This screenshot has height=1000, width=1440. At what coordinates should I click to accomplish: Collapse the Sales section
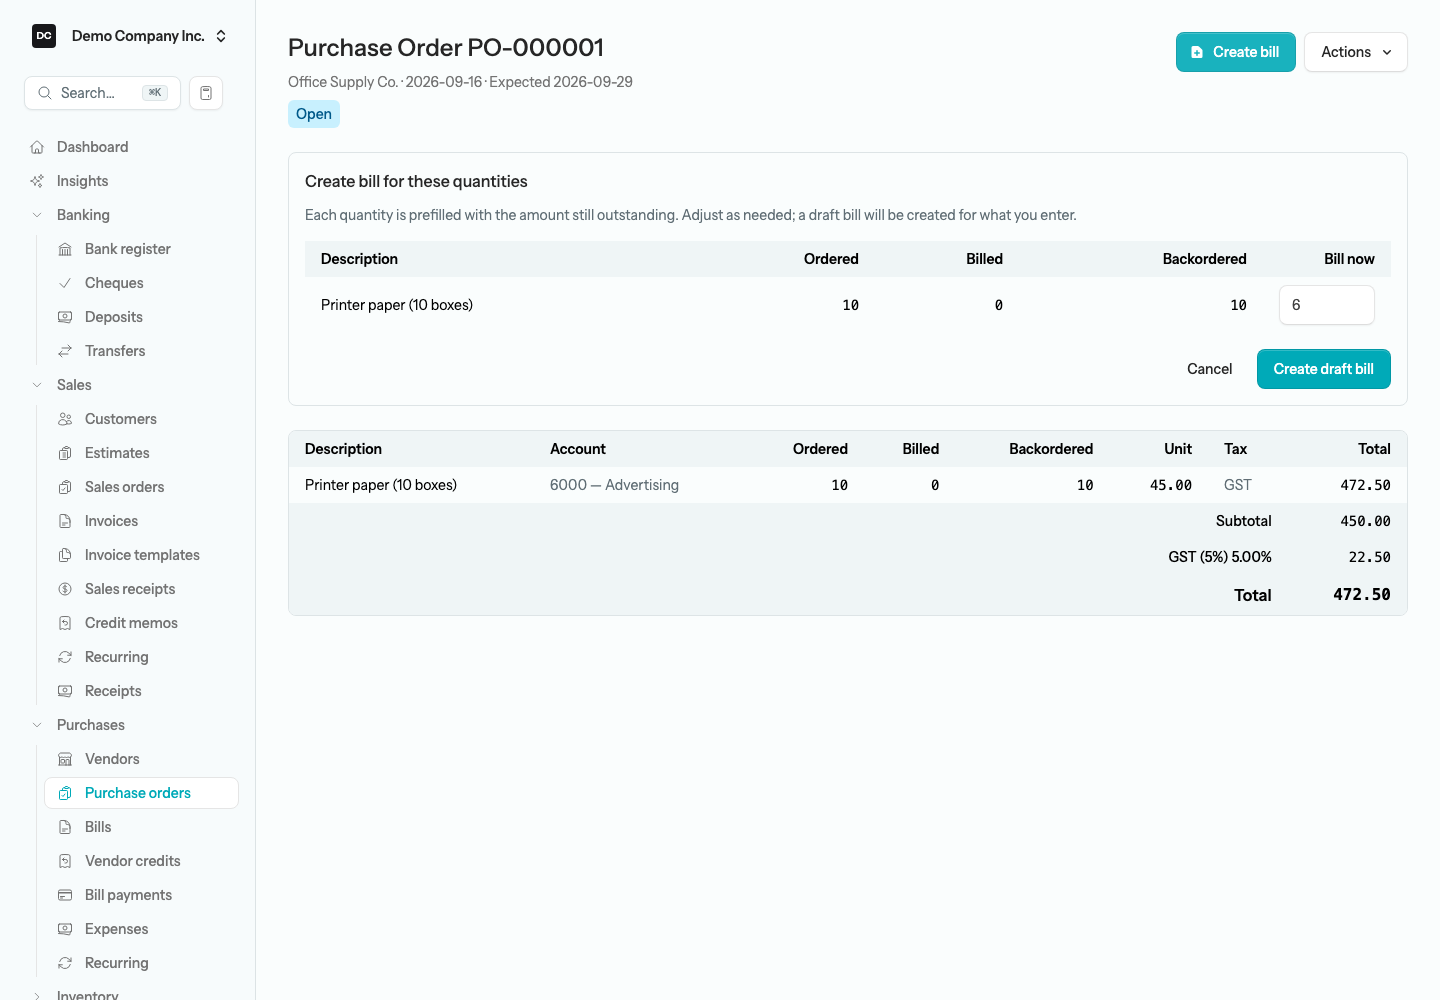(37, 385)
